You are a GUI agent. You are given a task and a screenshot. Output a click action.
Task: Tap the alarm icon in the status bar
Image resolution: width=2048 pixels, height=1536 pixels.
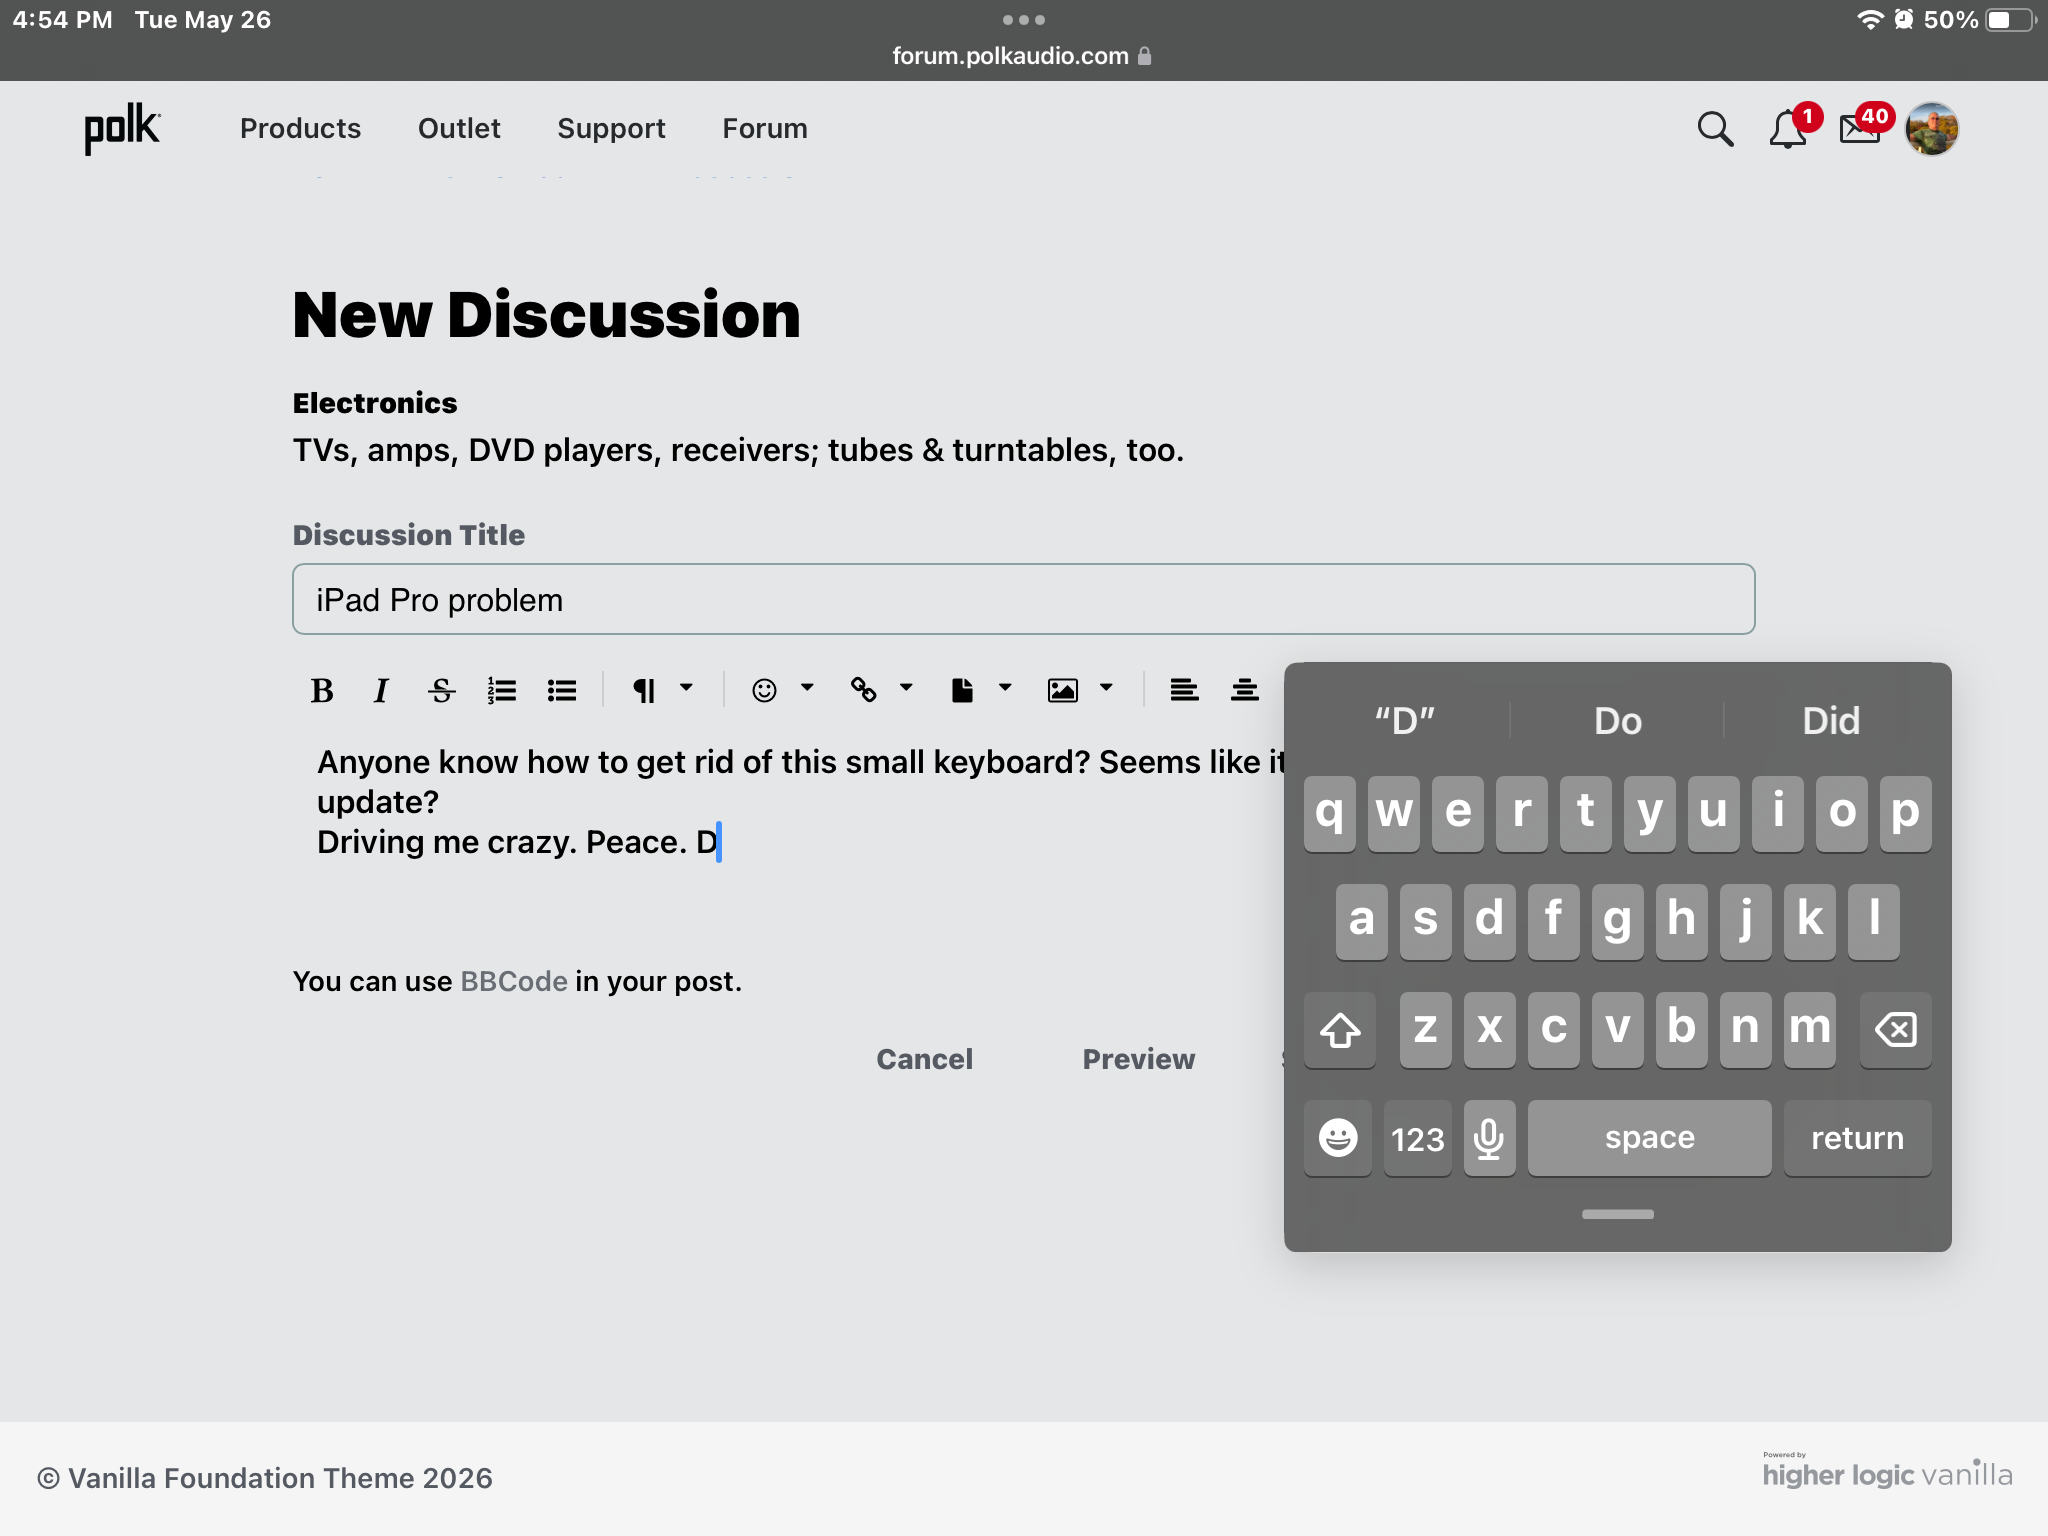coord(1904,20)
